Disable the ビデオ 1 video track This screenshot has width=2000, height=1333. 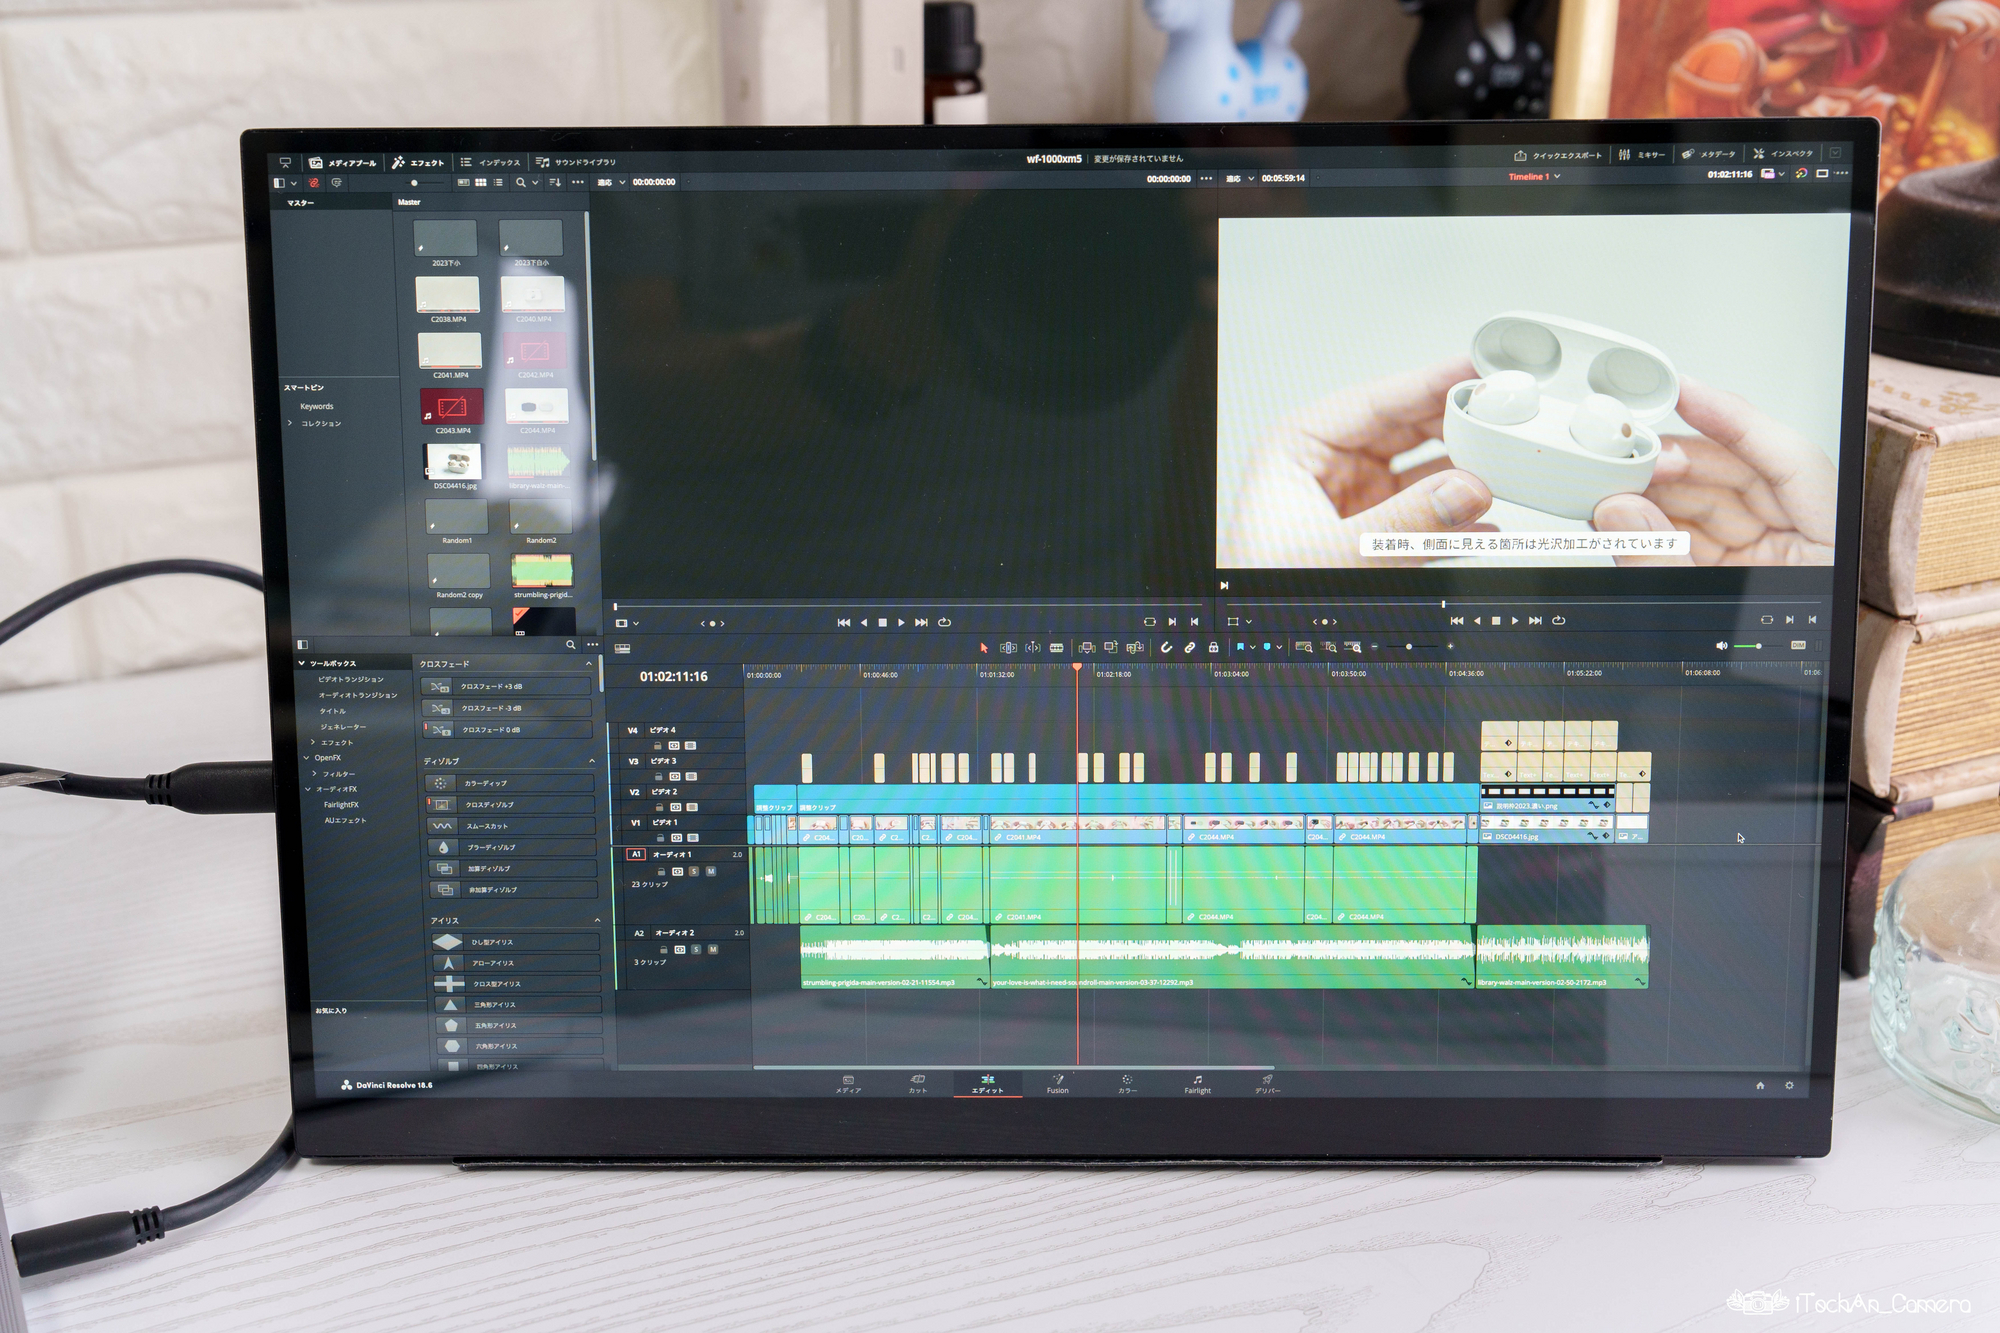pos(693,838)
